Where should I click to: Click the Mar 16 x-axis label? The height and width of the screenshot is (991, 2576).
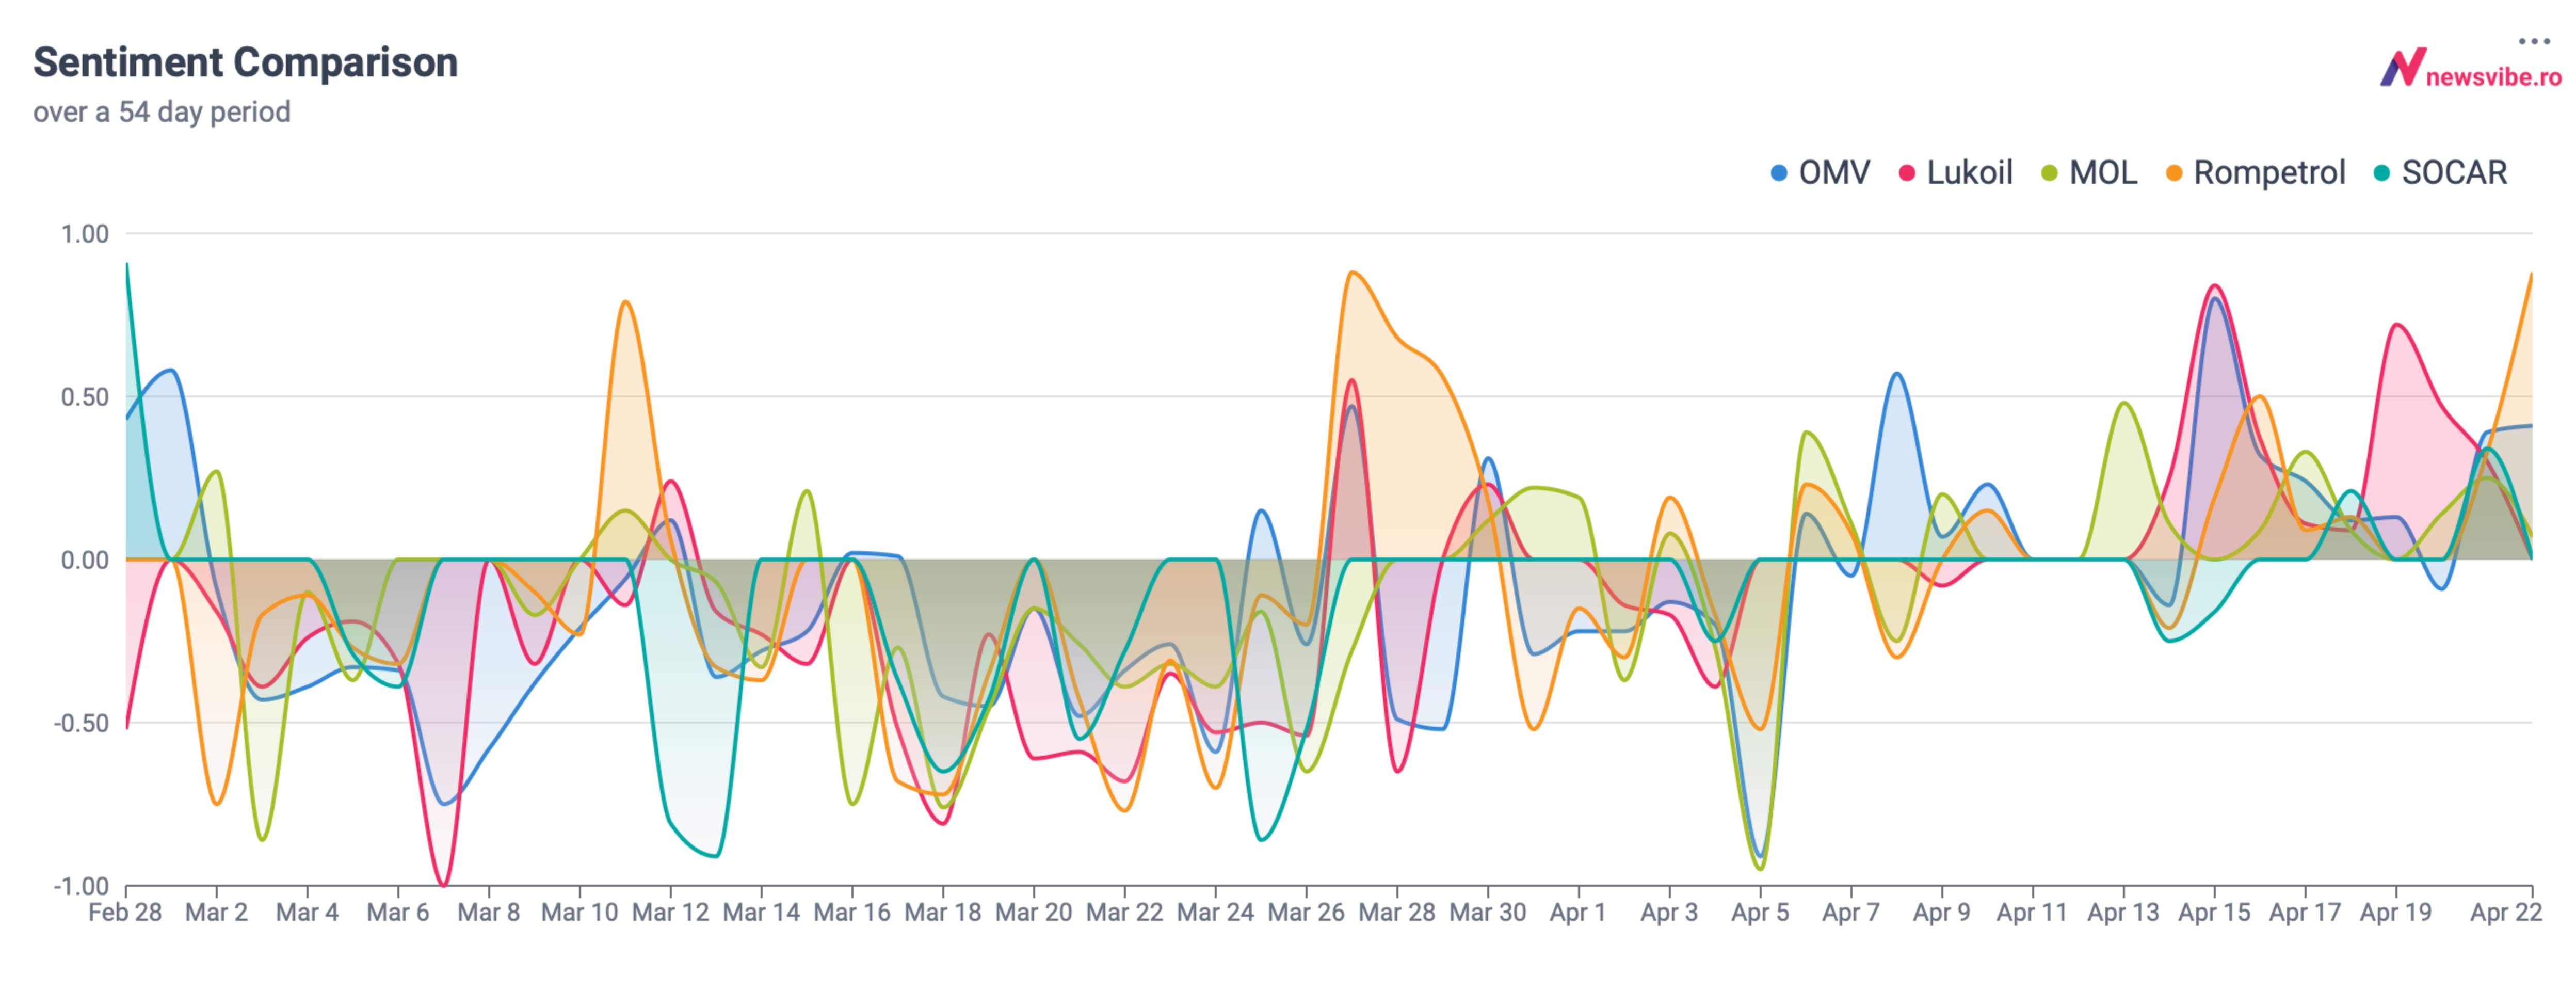[852, 913]
